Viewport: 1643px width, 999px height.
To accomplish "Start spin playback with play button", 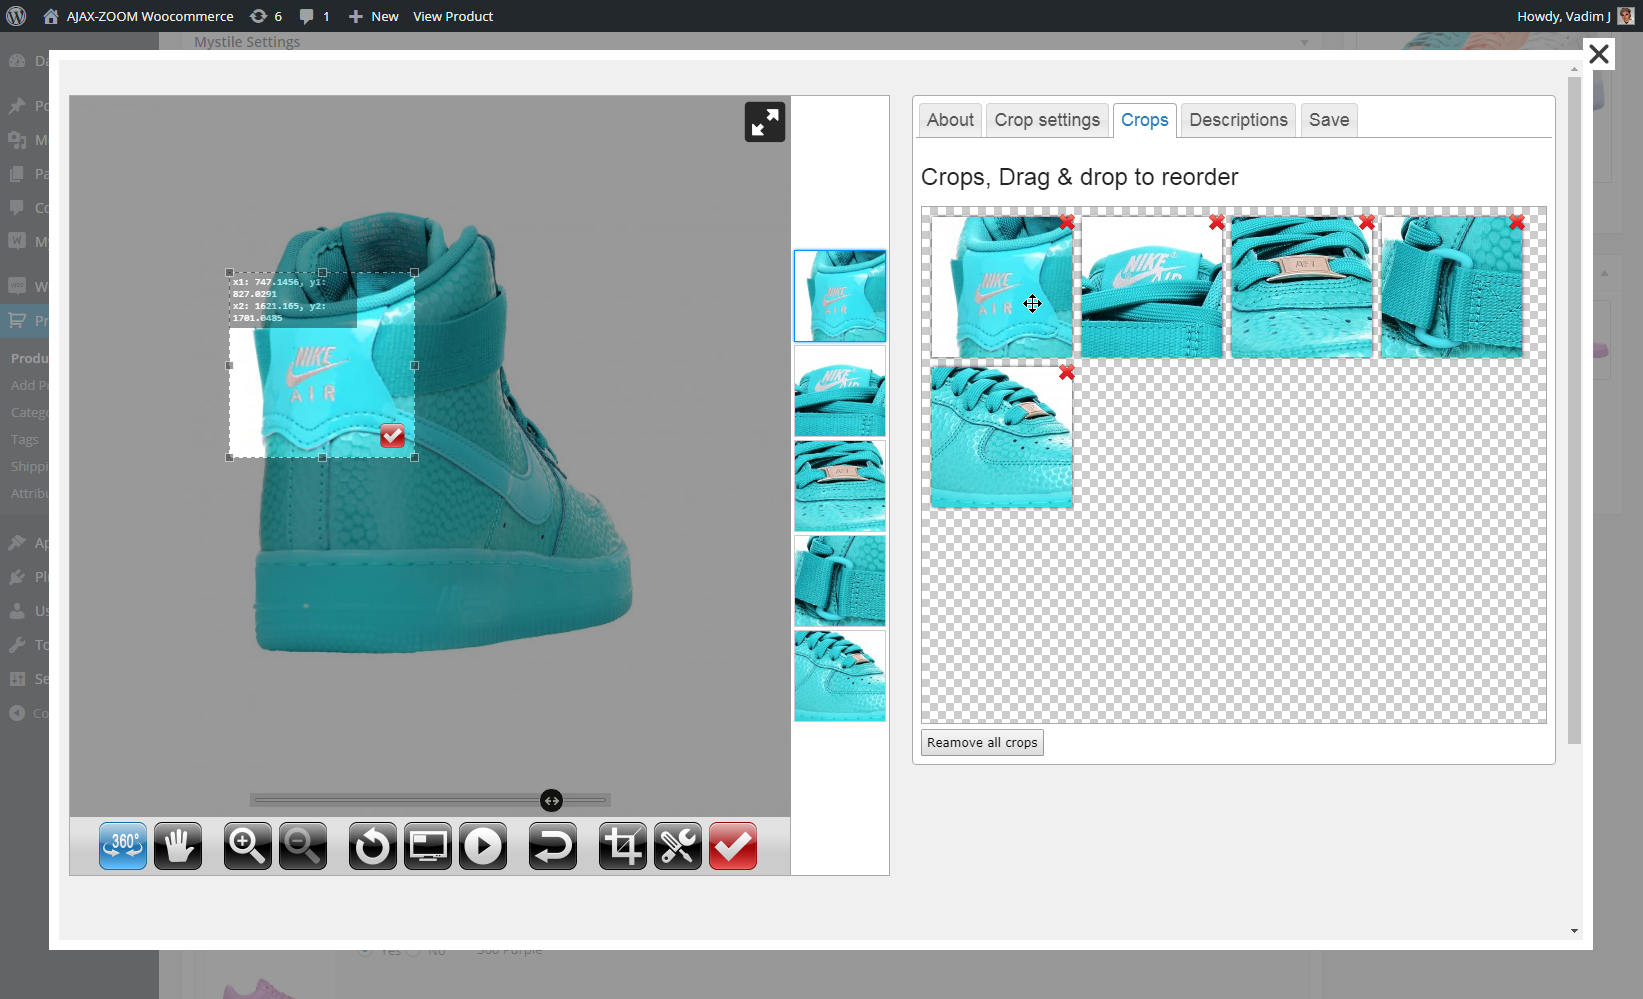I will (483, 846).
